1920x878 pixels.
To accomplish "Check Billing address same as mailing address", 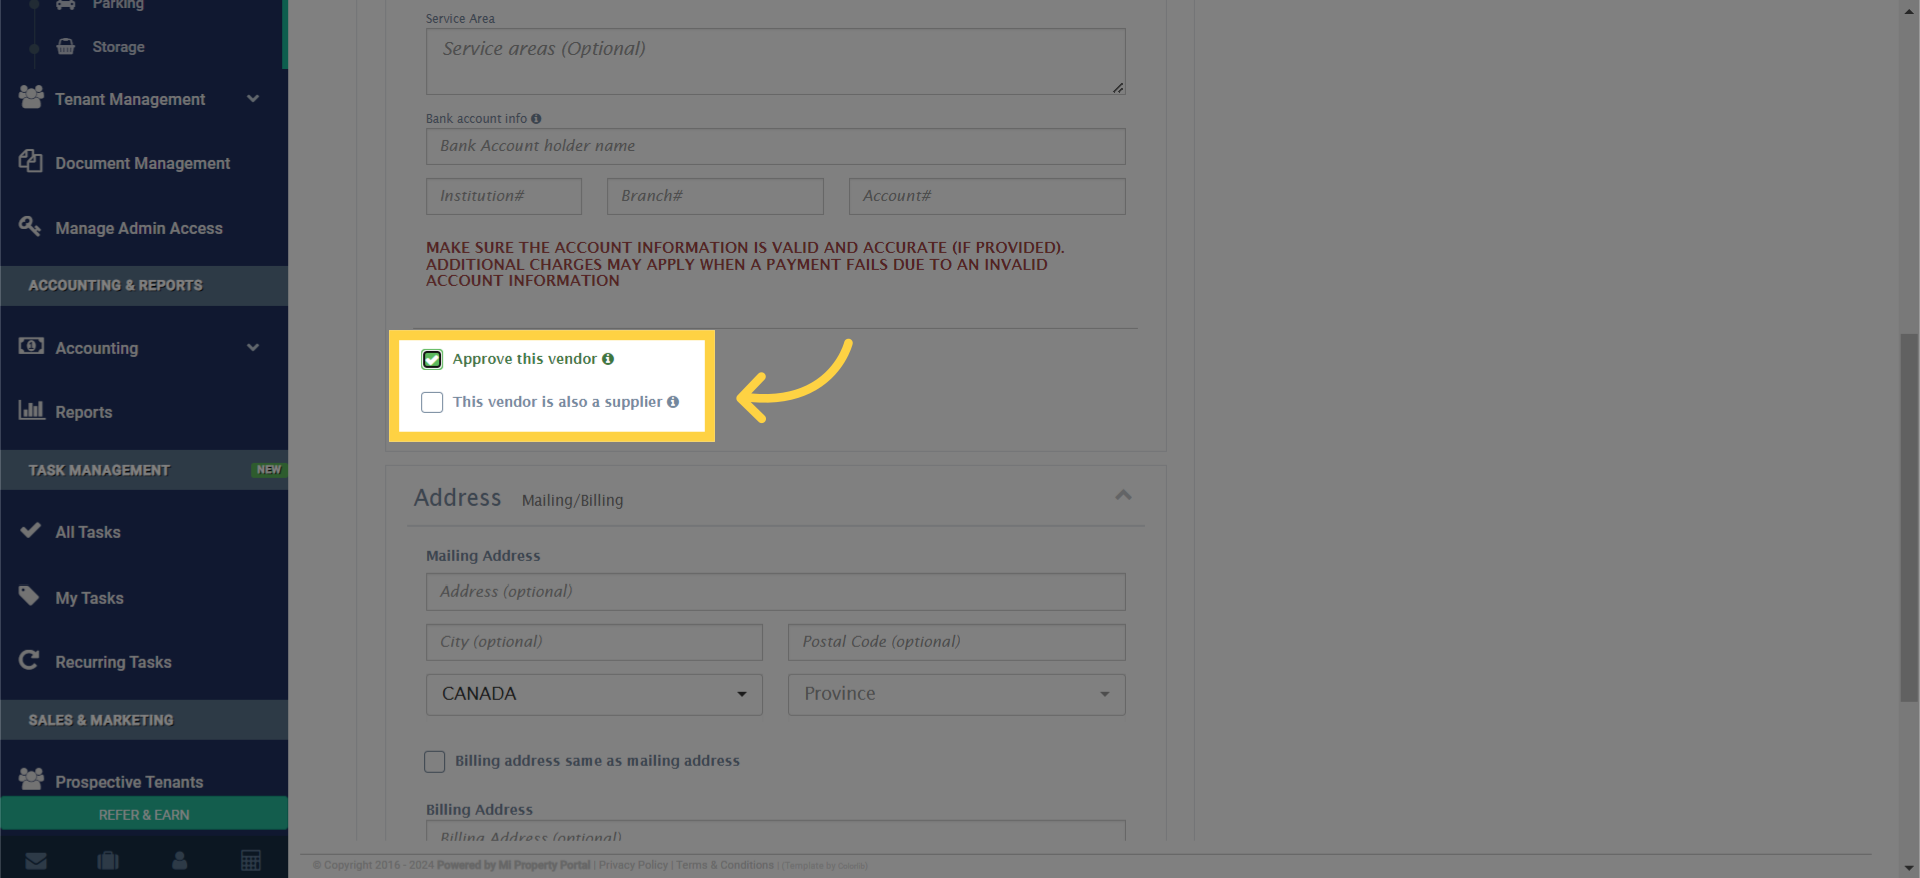I will pyautogui.click(x=434, y=761).
